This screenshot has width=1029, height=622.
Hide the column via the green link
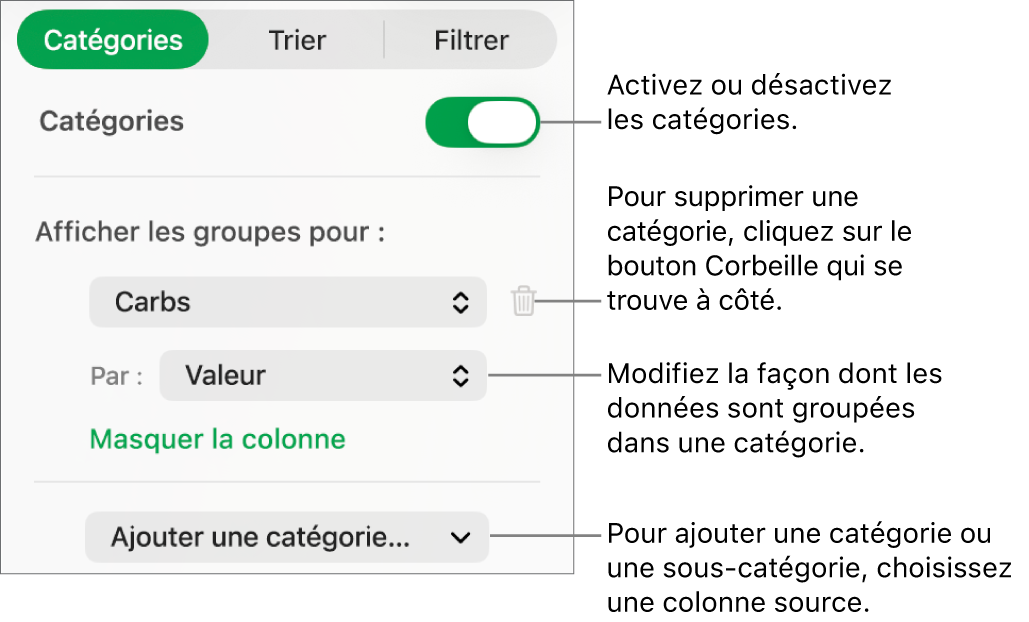coord(217,438)
